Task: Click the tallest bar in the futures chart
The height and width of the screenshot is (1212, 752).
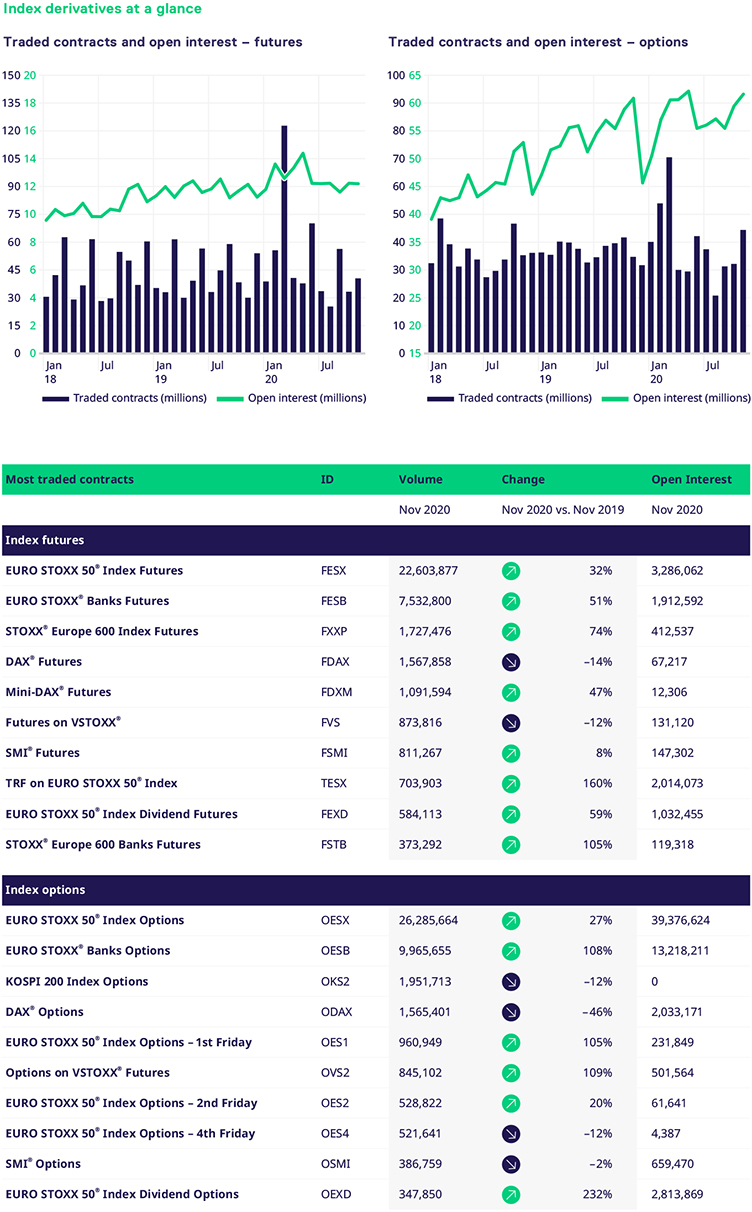Action: pyautogui.click(x=284, y=240)
